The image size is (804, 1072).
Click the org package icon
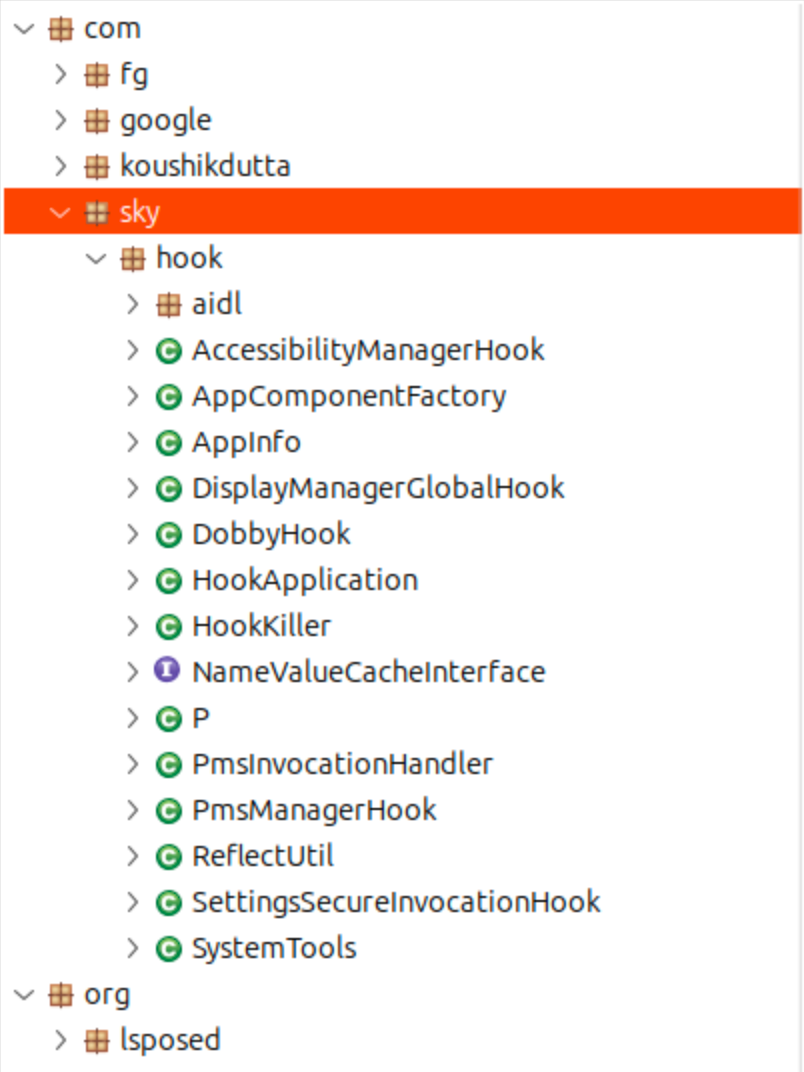[x=59, y=994]
